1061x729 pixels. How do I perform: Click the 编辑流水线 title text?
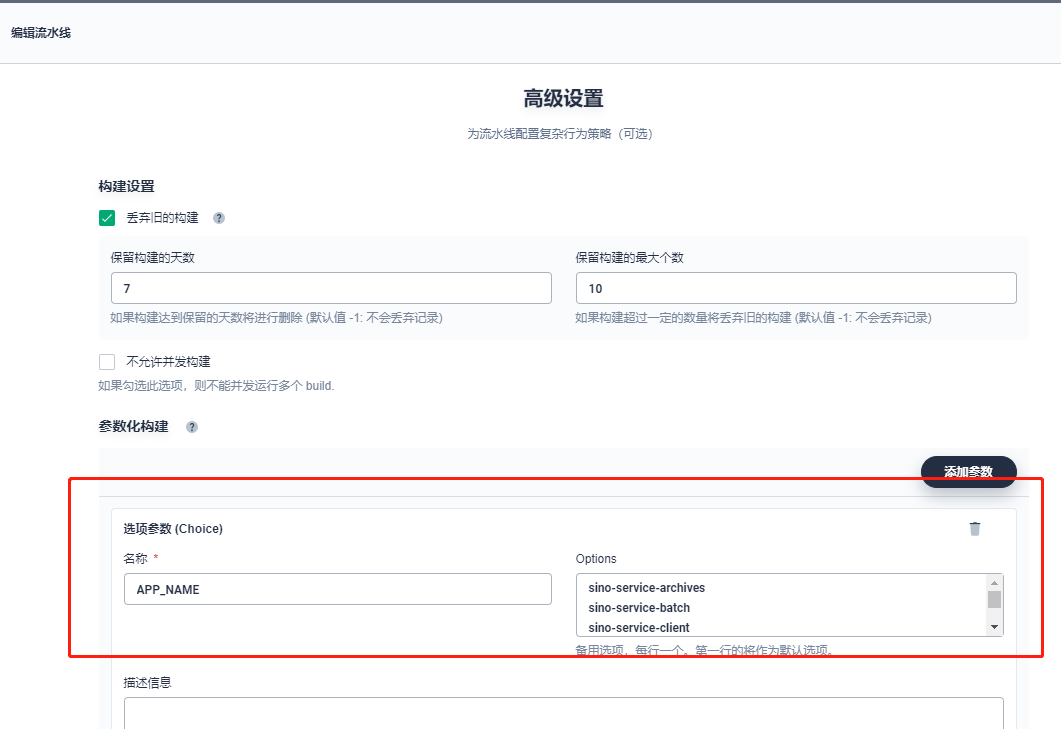41,32
